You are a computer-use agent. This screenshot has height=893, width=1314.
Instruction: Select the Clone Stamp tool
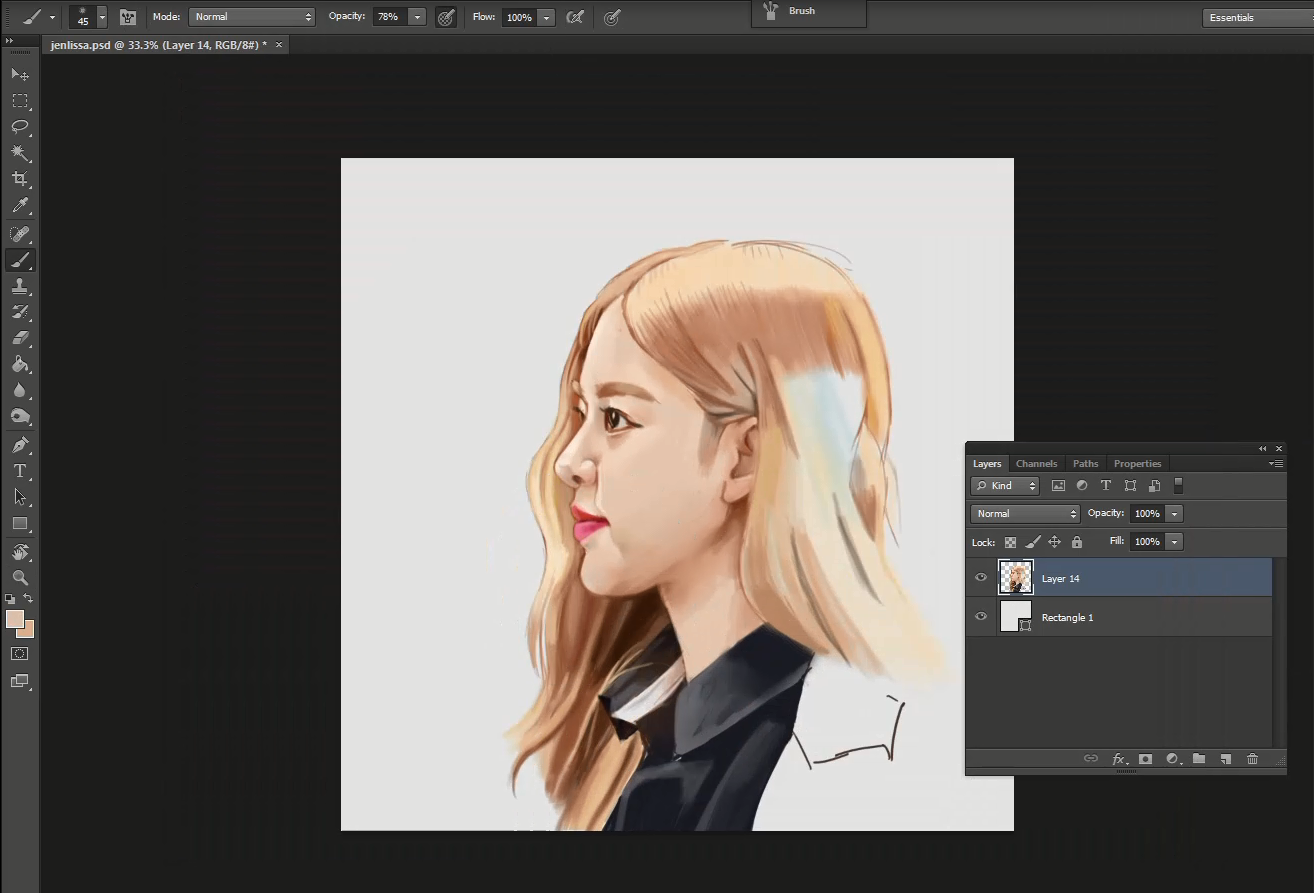click(19, 286)
